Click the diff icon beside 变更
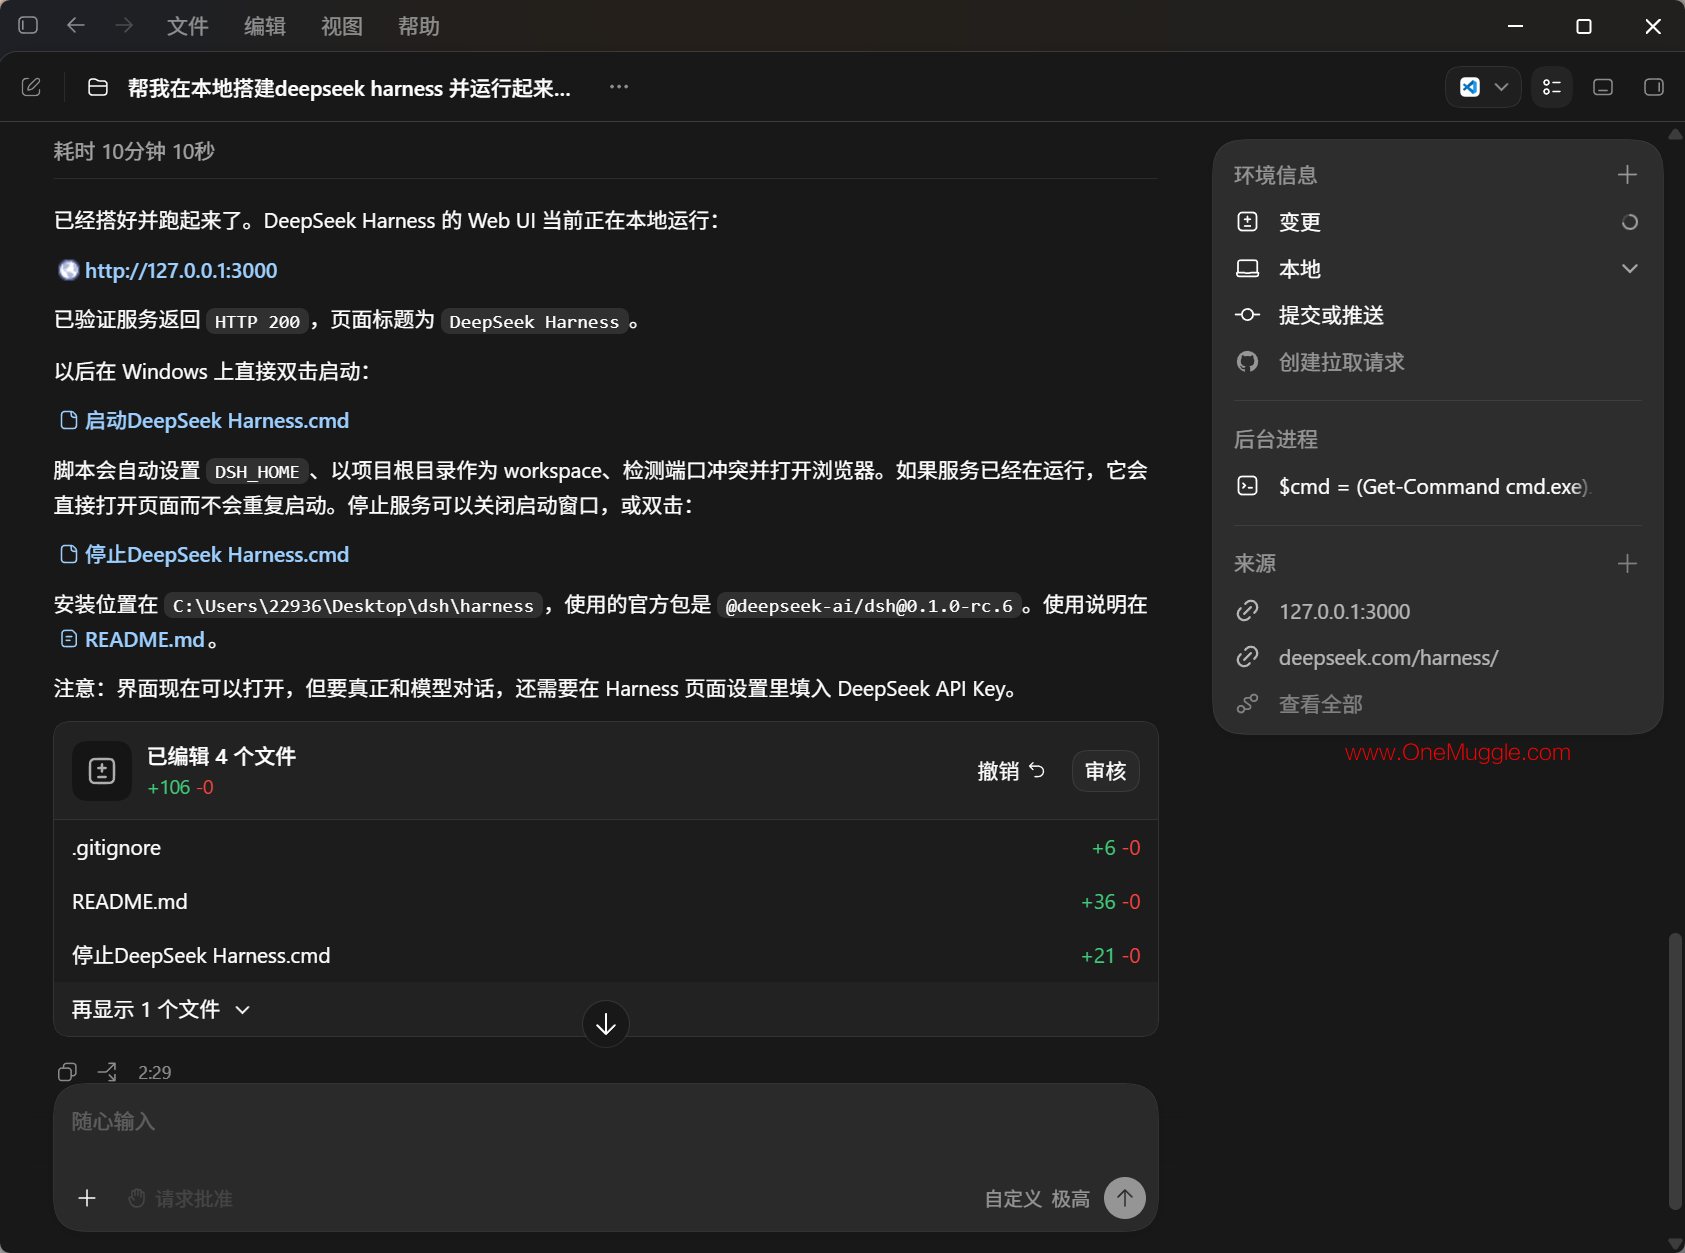Viewport: 1685px width, 1253px height. point(1247,222)
